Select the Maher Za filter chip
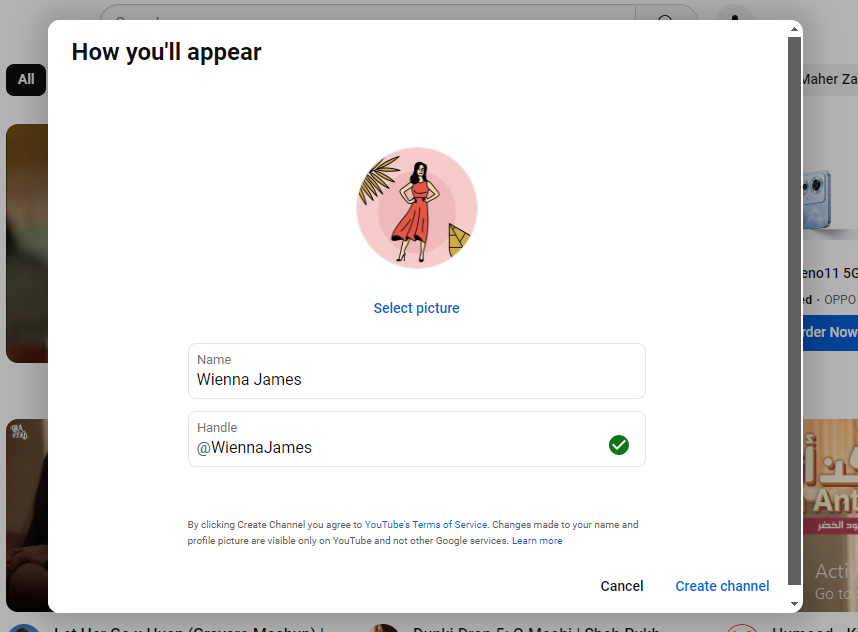Image resolution: width=858 pixels, height=632 pixels. coord(829,80)
